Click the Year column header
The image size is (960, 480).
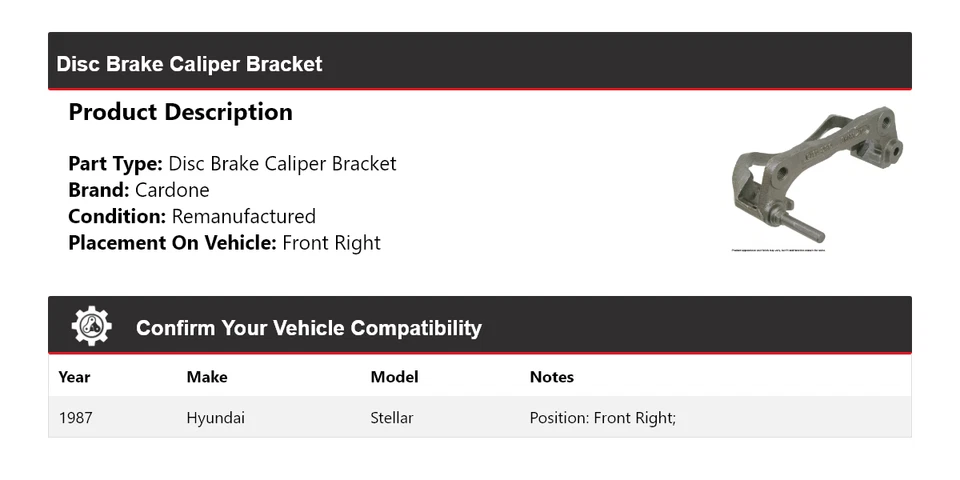click(74, 377)
